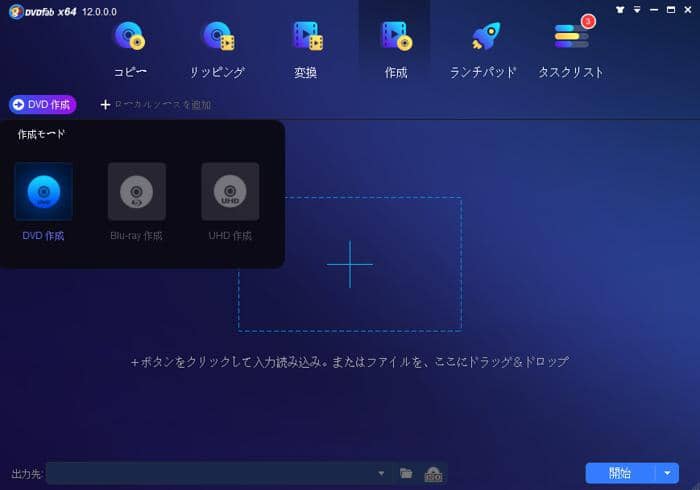Image resolution: width=700 pixels, height=490 pixels.
Task: Click the 開始 start button
Action: pos(620,473)
